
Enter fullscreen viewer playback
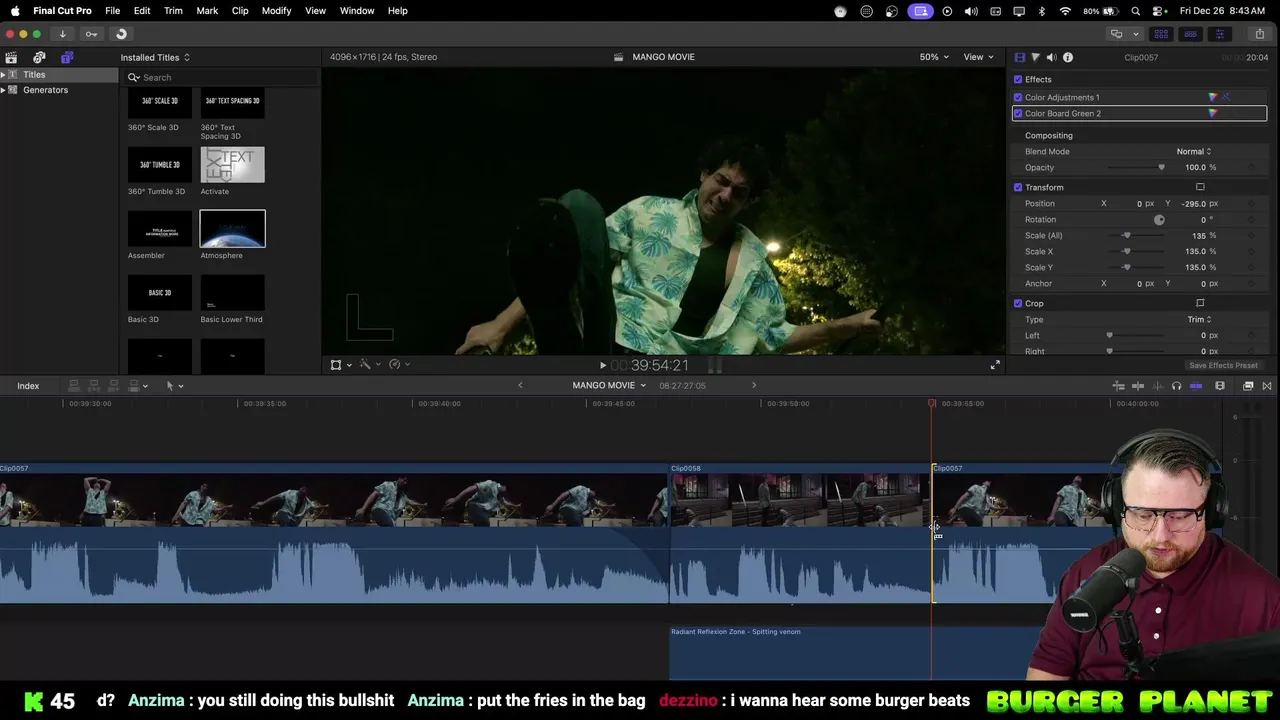point(995,365)
